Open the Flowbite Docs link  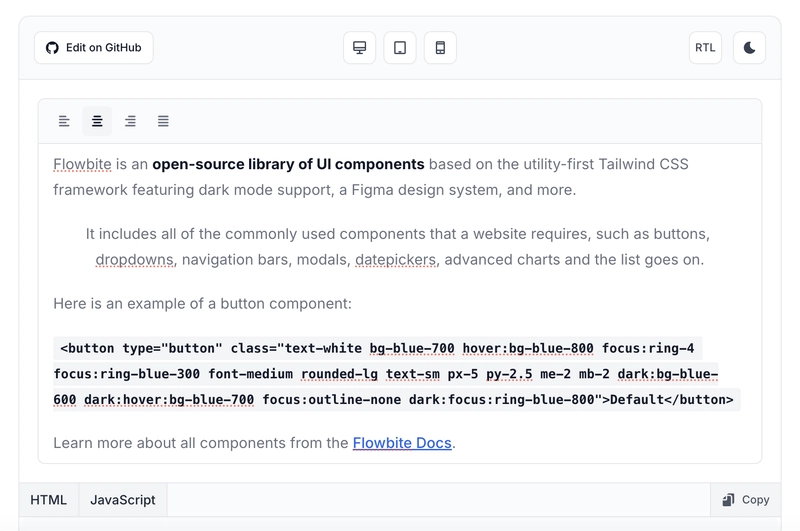click(402, 443)
